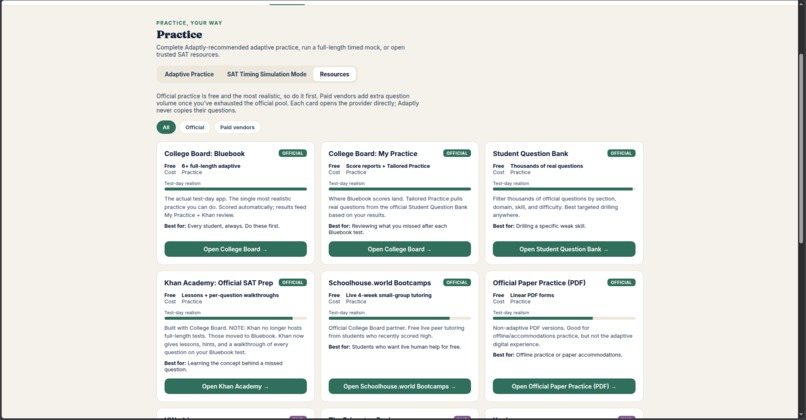
Task: Open Schoolhouse.world Bootcamps link button
Action: (399, 387)
